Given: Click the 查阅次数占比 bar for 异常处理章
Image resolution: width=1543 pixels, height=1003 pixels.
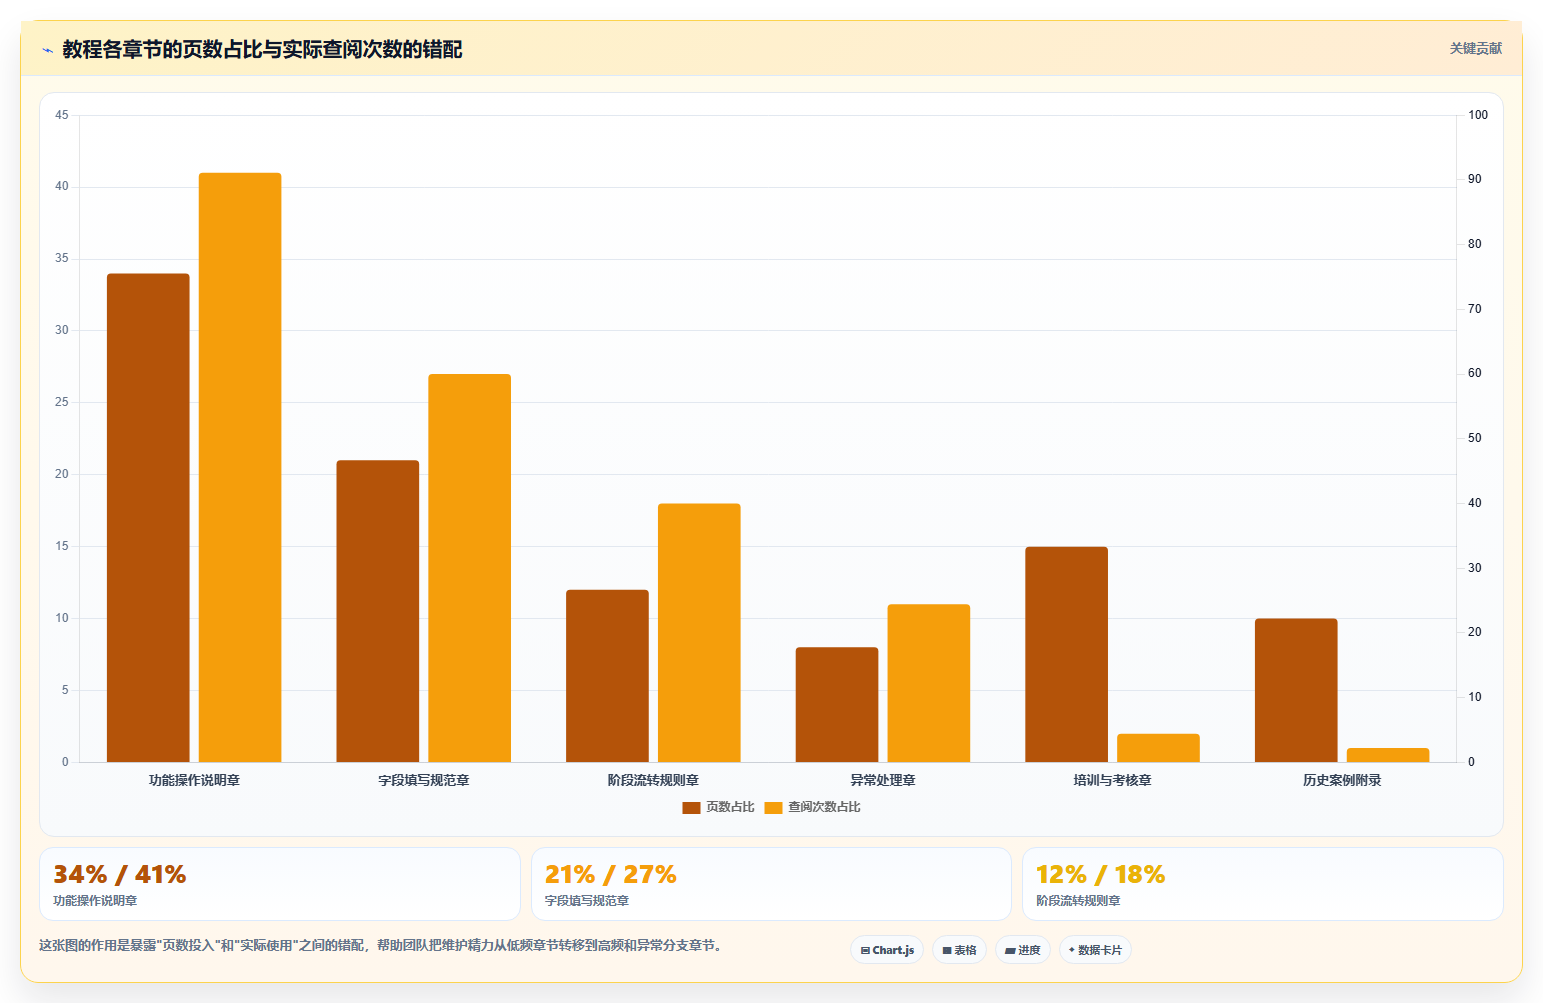Looking at the screenshot, I should coord(929,683).
